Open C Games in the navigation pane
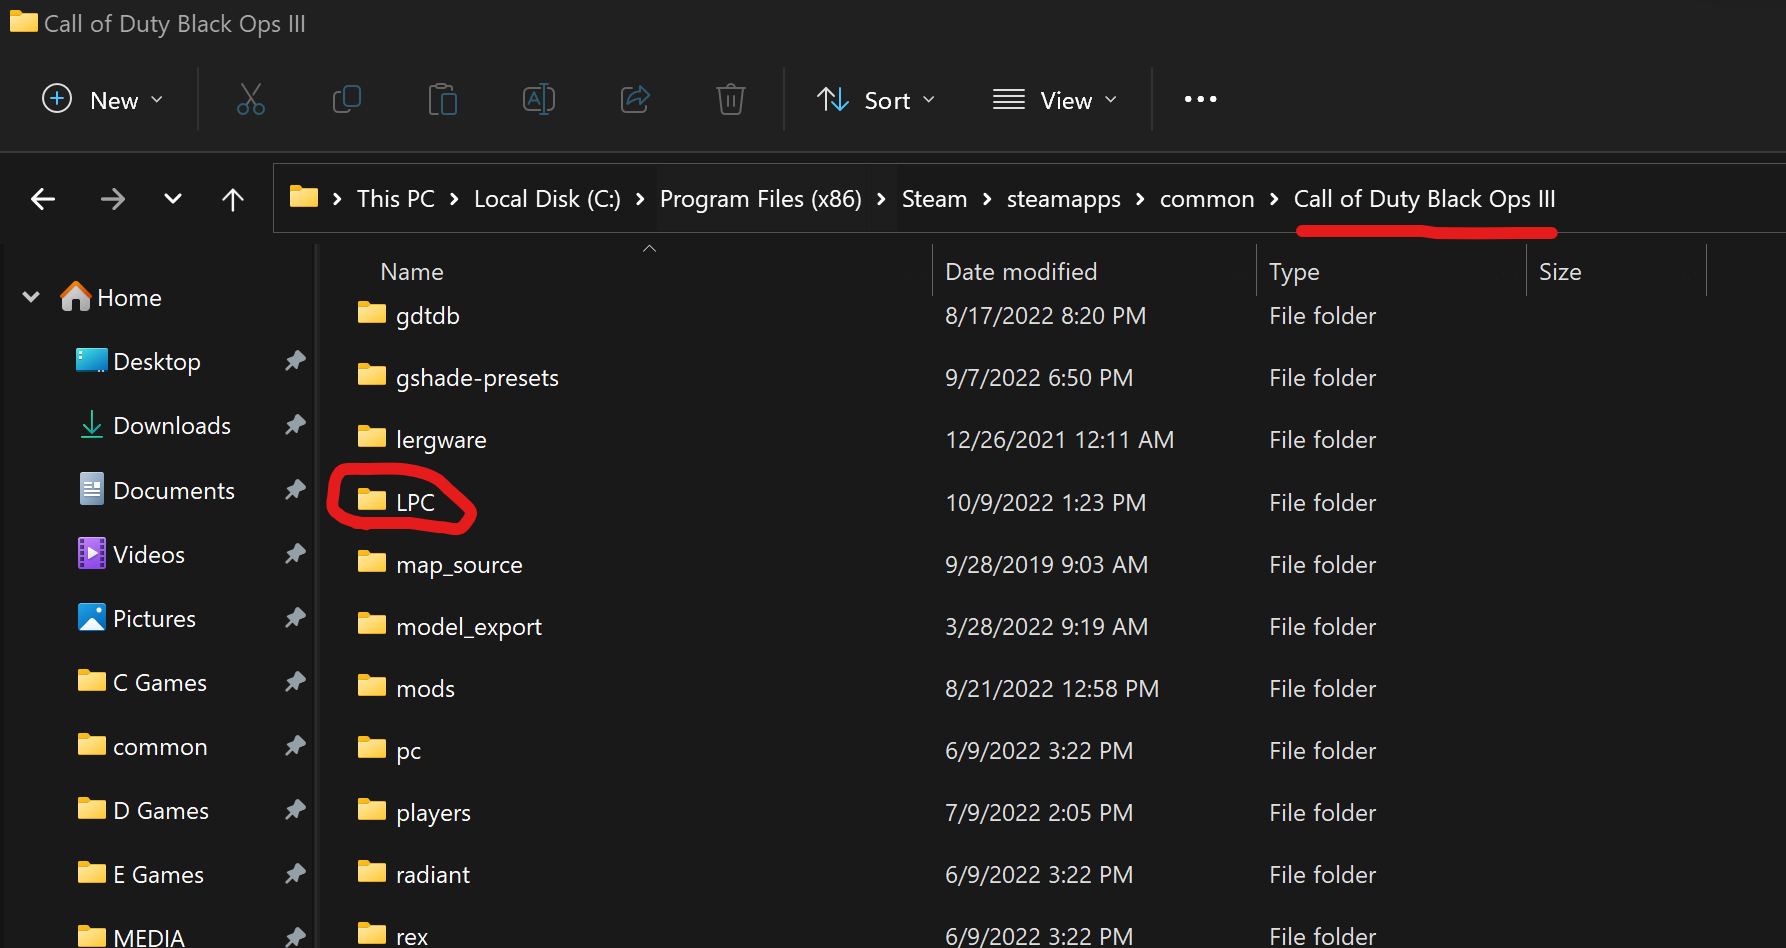The image size is (1786, 948). point(160,682)
